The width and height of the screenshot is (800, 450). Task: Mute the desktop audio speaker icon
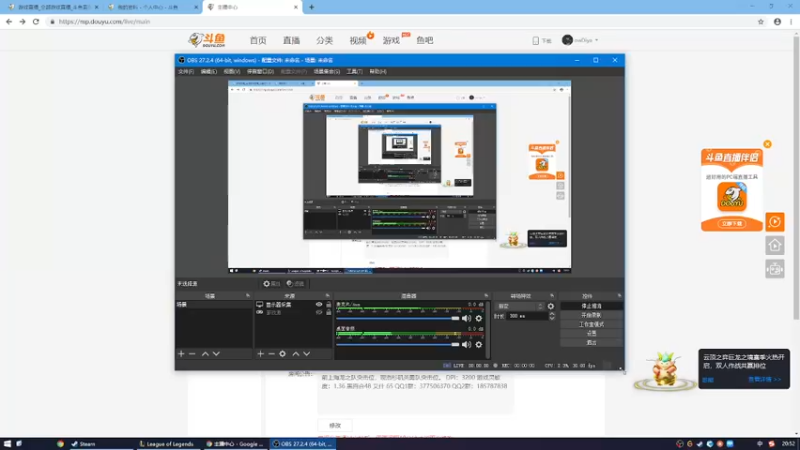(x=466, y=344)
